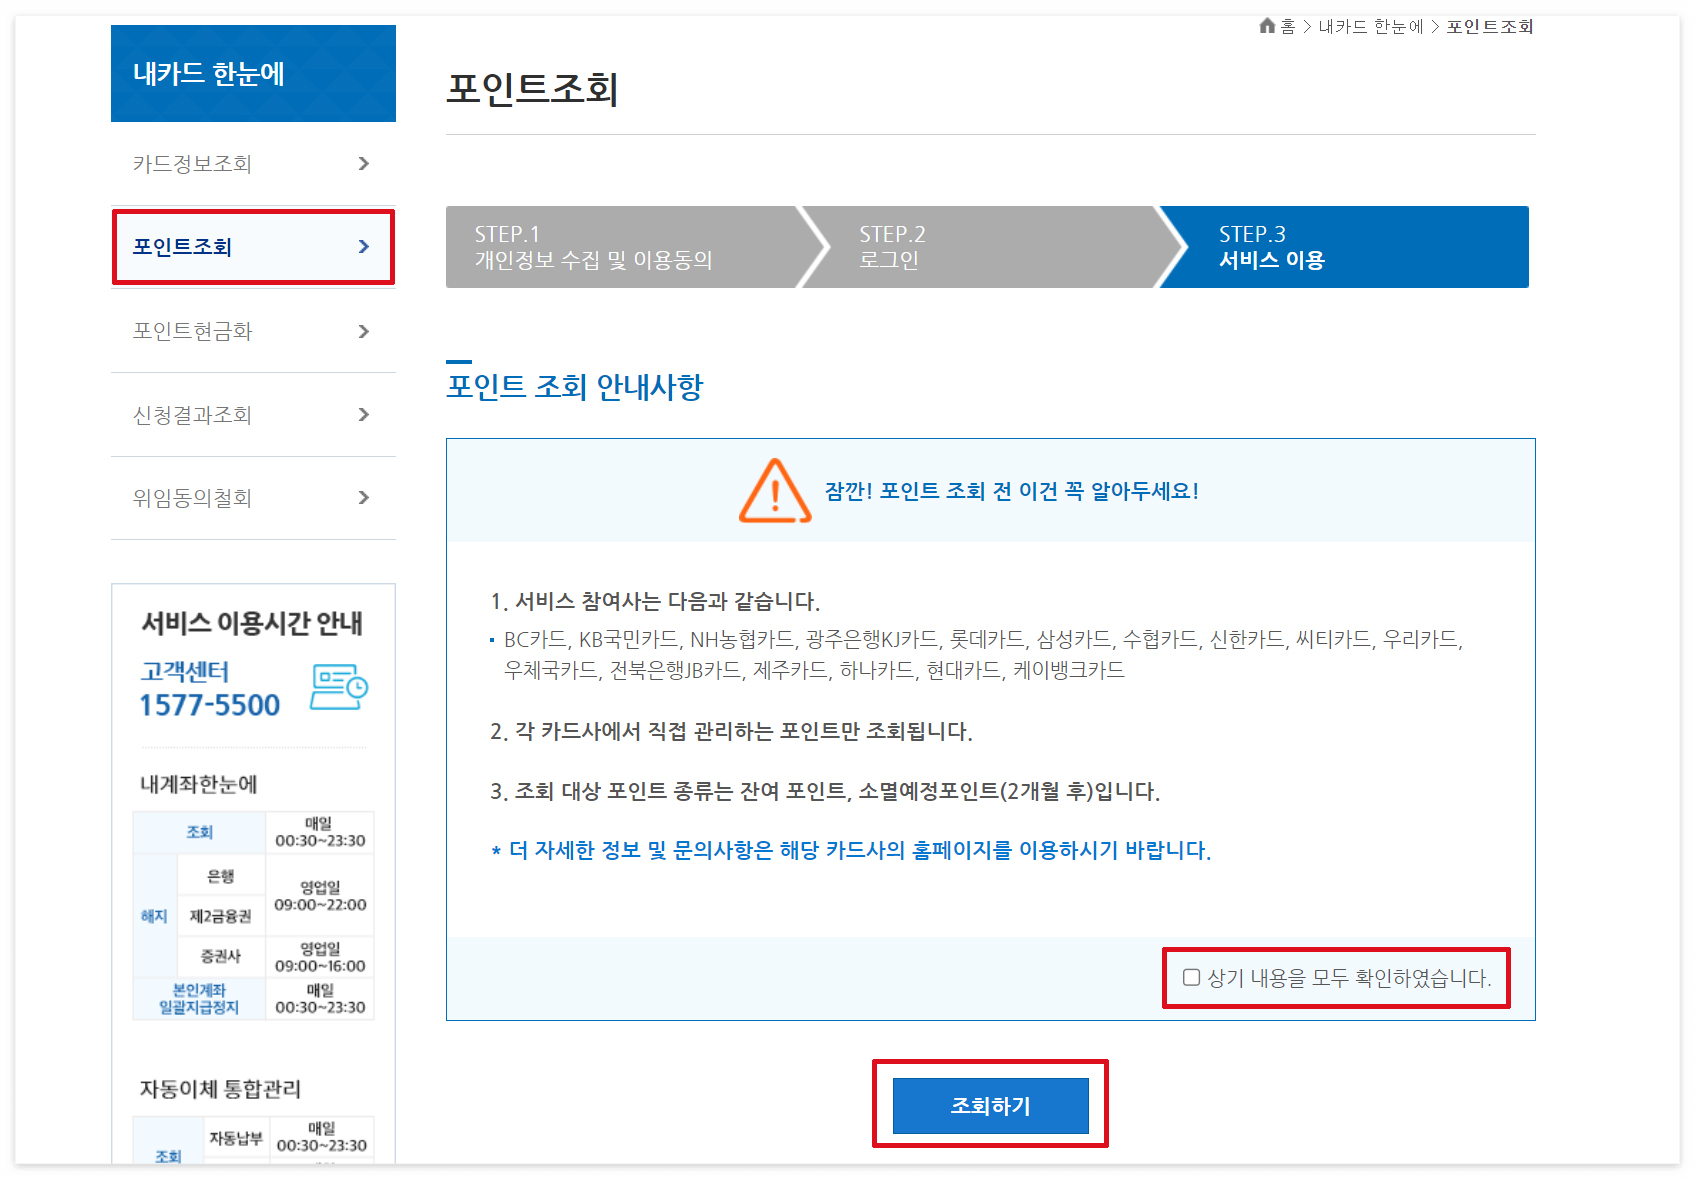Click 포인트조회 in the breadcrumb trail
The height and width of the screenshot is (1179, 1695).
[1488, 27]
